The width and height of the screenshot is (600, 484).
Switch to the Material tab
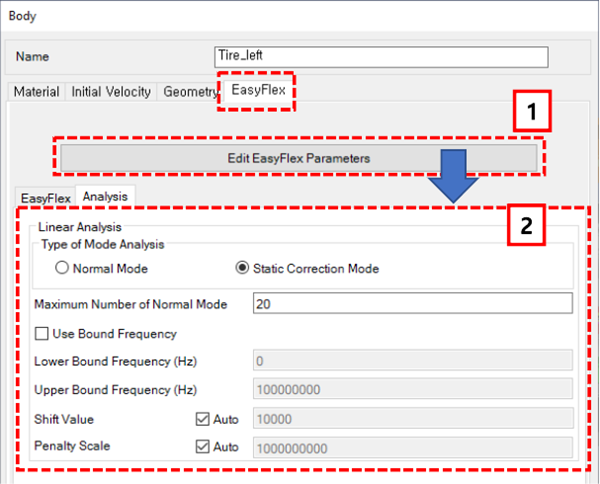[36, 92]
